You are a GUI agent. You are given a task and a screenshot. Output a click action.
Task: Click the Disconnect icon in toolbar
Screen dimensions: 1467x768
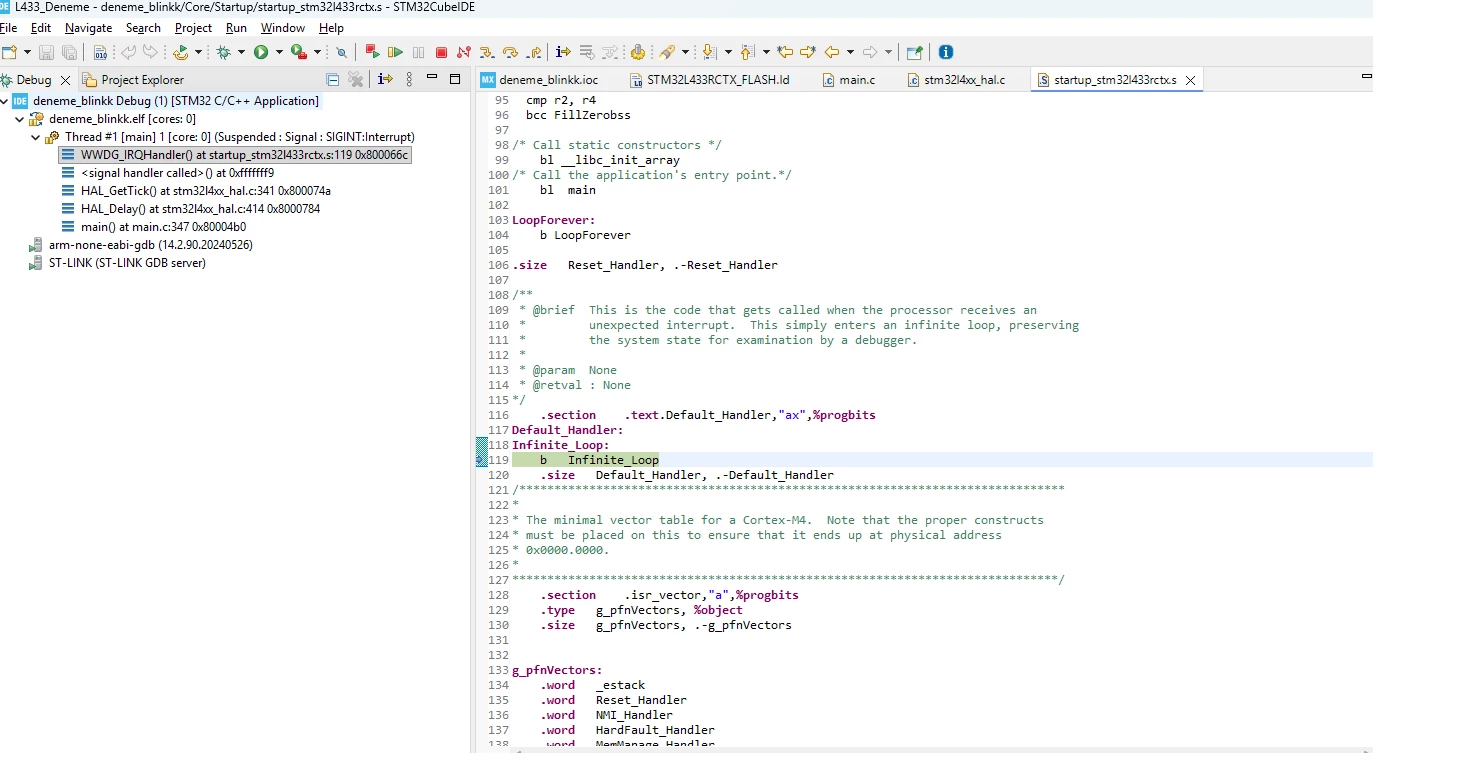tap(464, 52)
